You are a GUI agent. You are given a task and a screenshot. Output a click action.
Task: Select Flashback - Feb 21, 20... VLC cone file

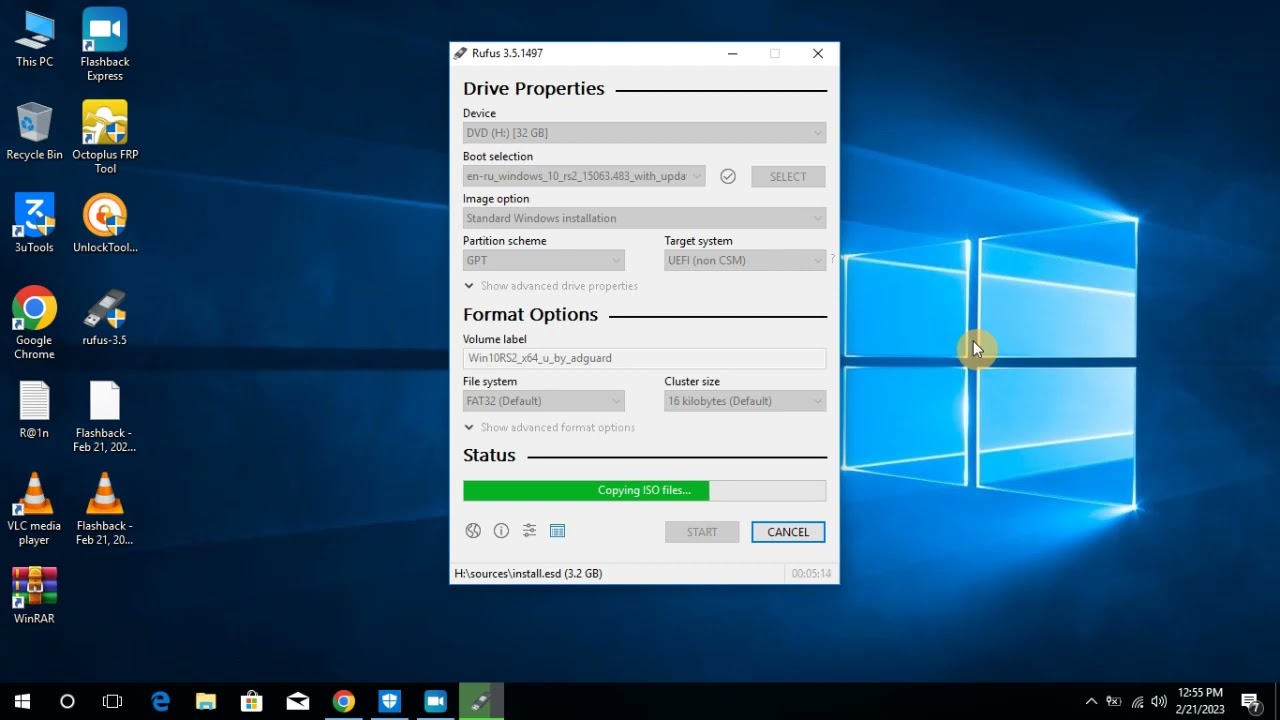105,510
